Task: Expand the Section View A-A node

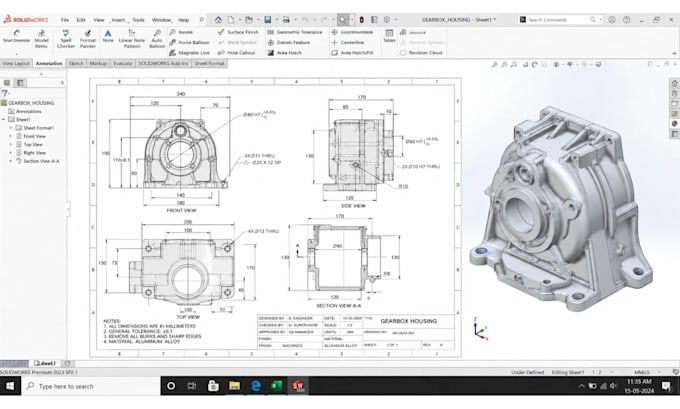Action: 11,161
